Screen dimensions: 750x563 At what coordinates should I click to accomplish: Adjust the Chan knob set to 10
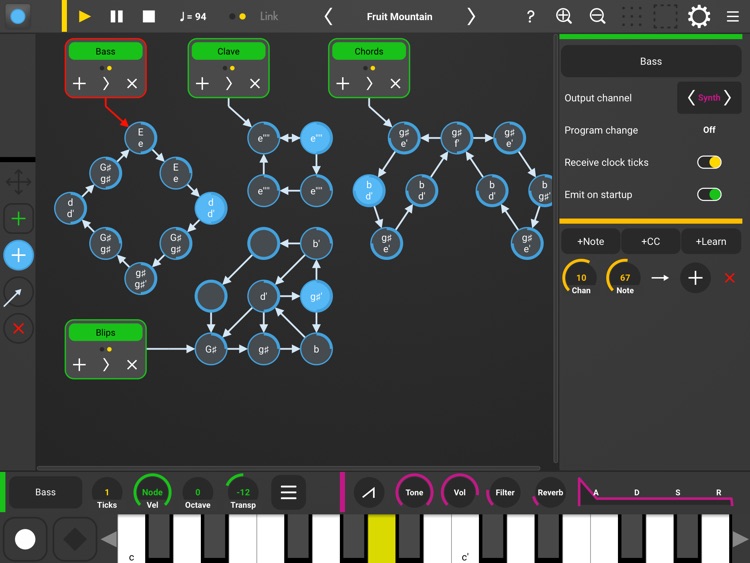pyautogui.click(x=581, y=277)
